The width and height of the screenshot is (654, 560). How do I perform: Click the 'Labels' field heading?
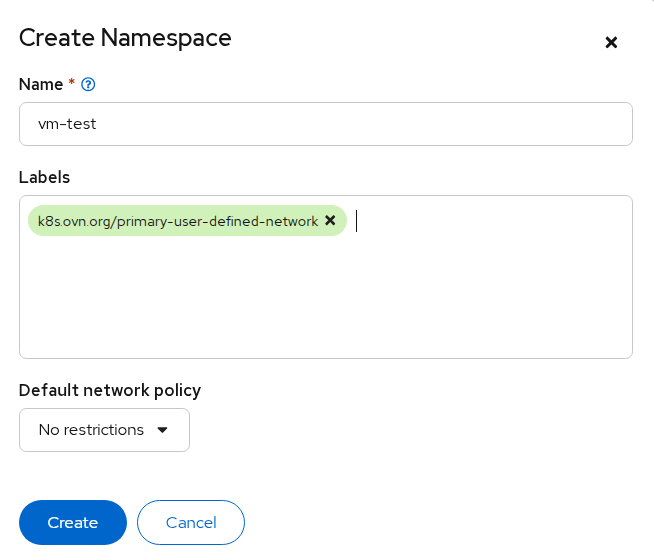44,177
